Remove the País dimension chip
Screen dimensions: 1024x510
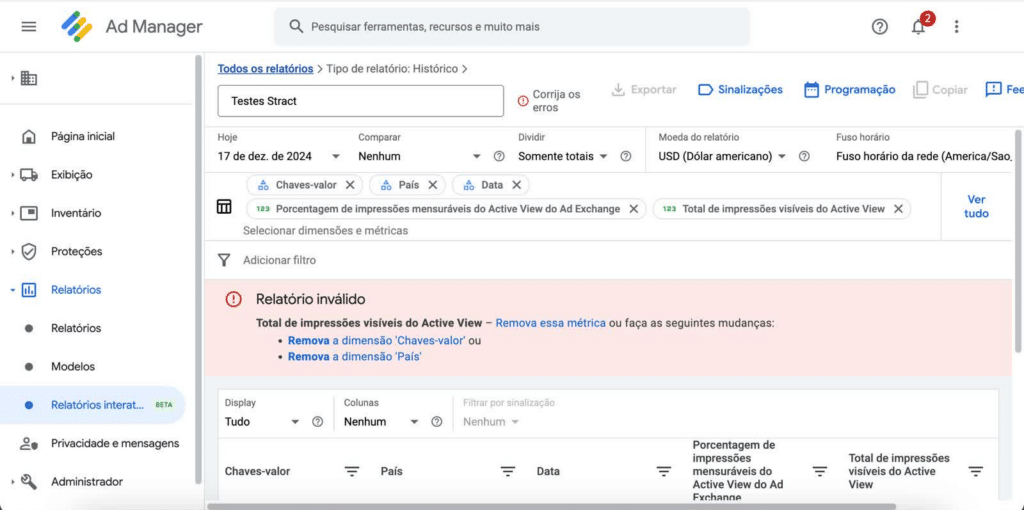tap(433, 185)
